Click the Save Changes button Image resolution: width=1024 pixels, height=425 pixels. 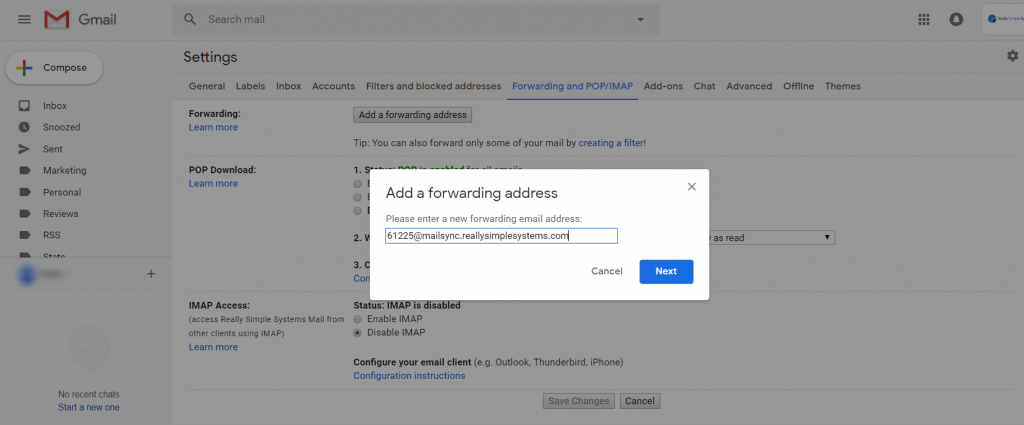point(579,401)
